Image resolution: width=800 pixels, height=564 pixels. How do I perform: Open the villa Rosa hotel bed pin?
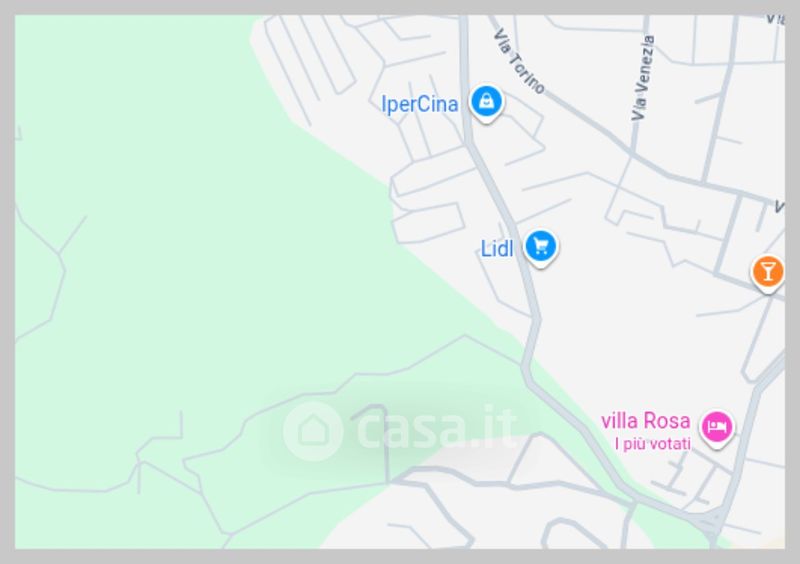pyautogui.click(x=717, y=428)
